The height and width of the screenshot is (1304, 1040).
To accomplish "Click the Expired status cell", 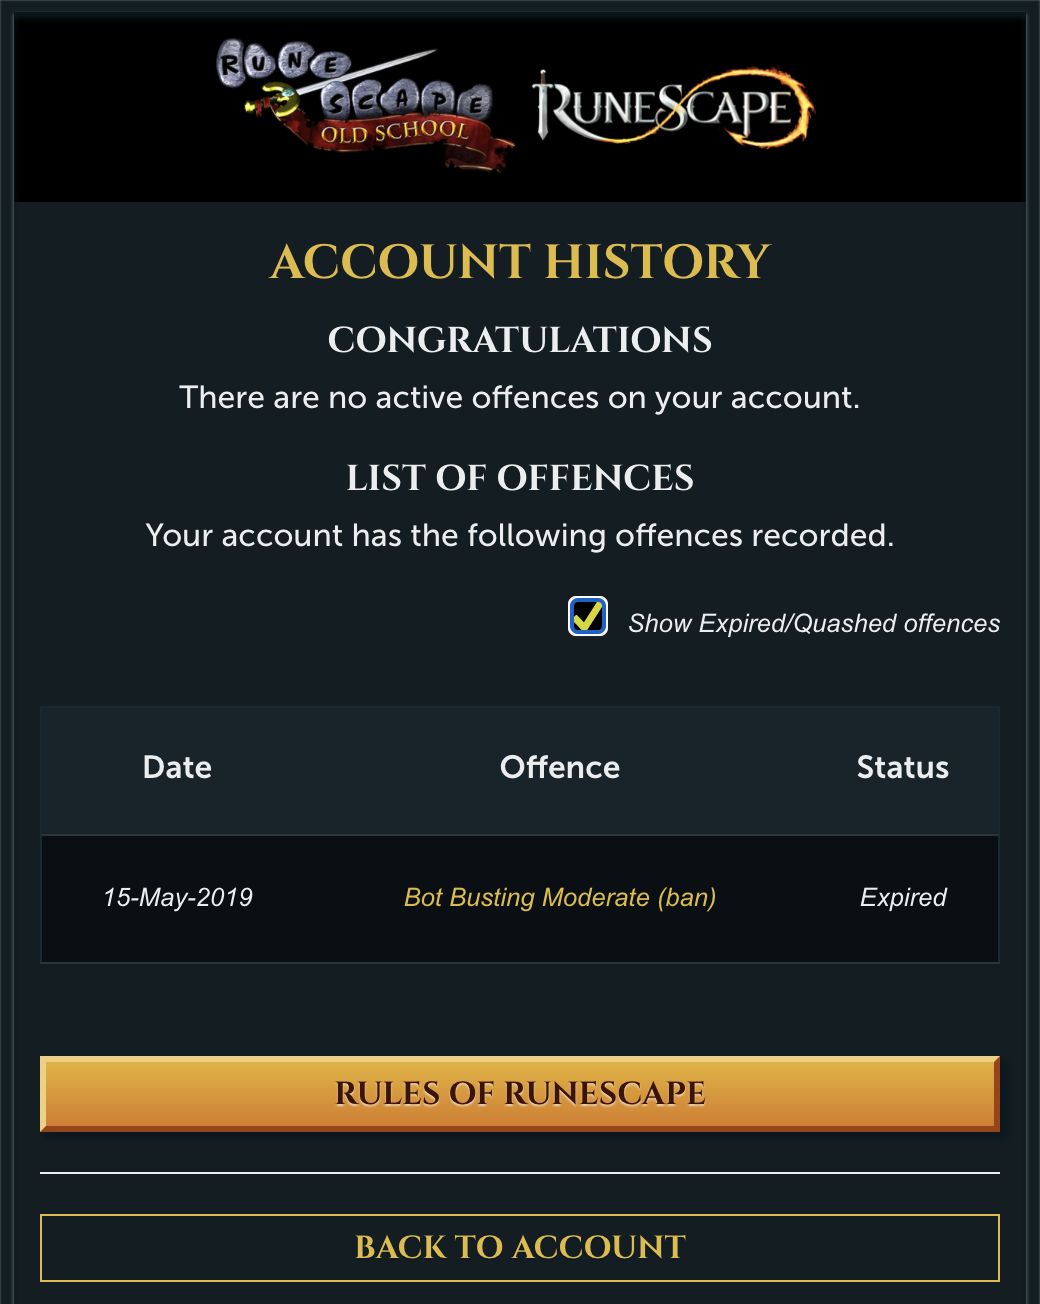I will point(903,897).
